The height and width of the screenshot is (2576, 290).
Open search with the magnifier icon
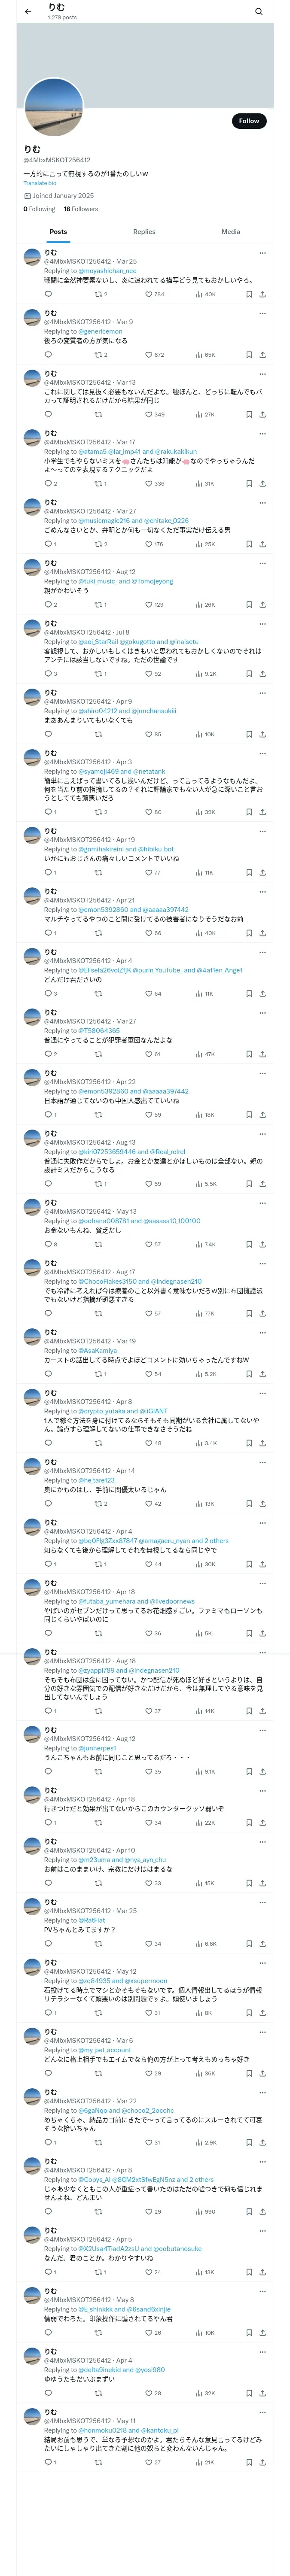[x=259, y=12]
